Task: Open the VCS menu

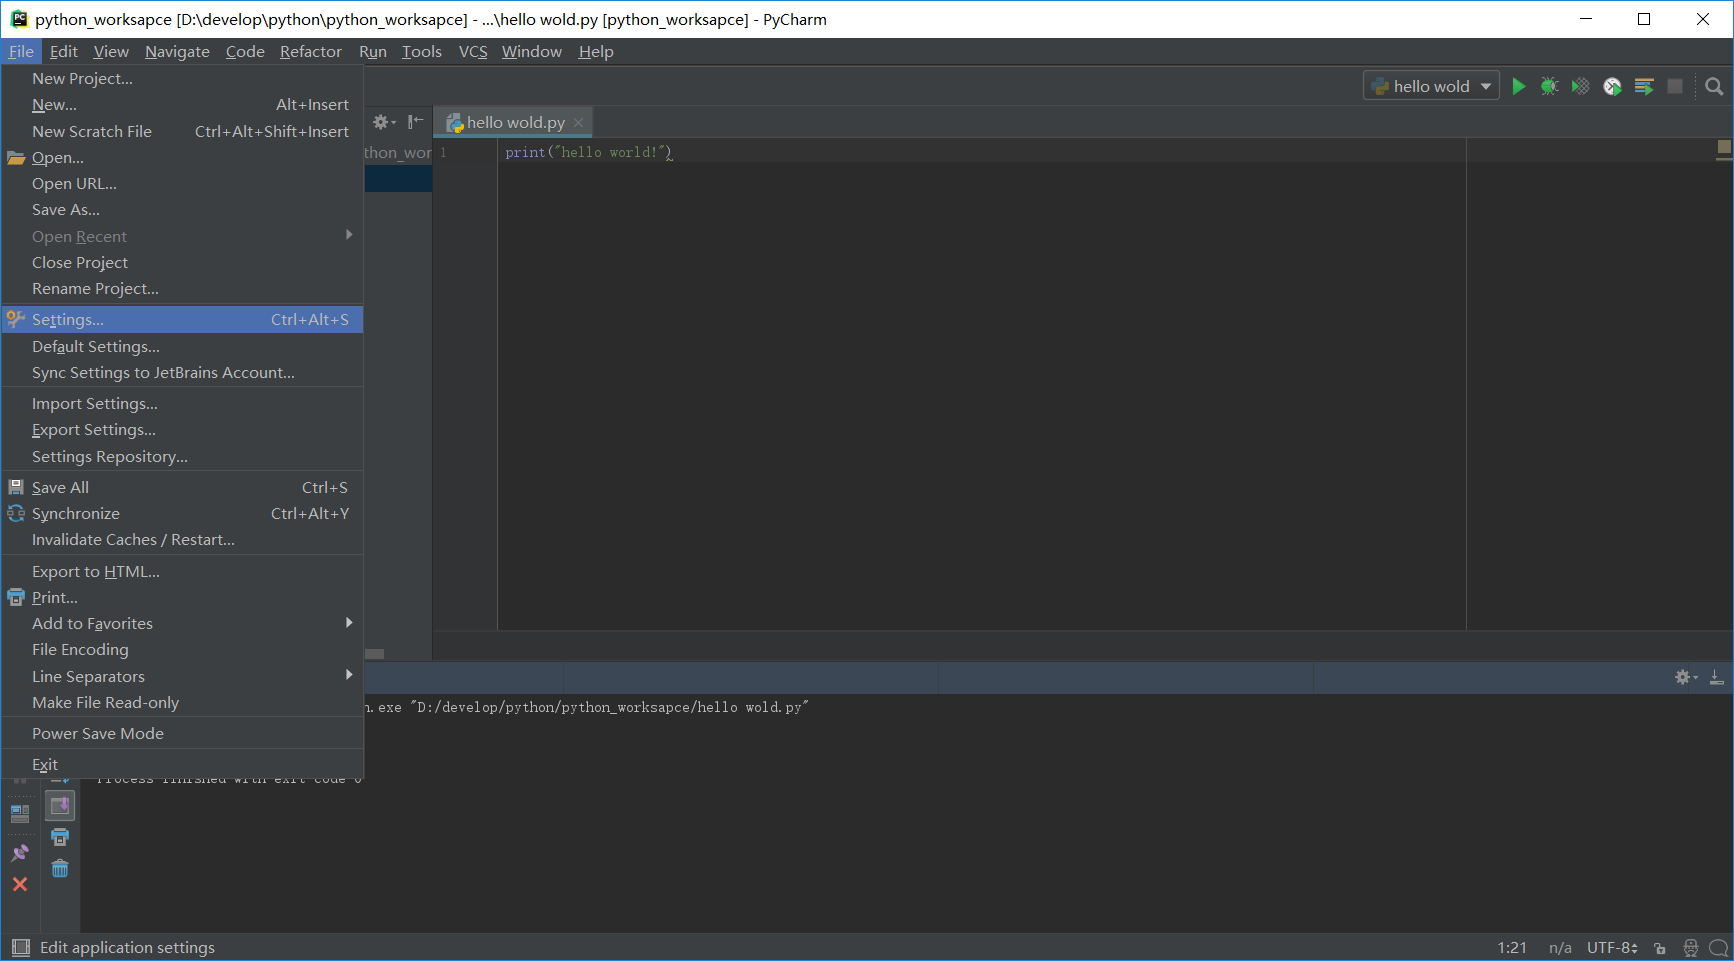Action: (473, 51)
